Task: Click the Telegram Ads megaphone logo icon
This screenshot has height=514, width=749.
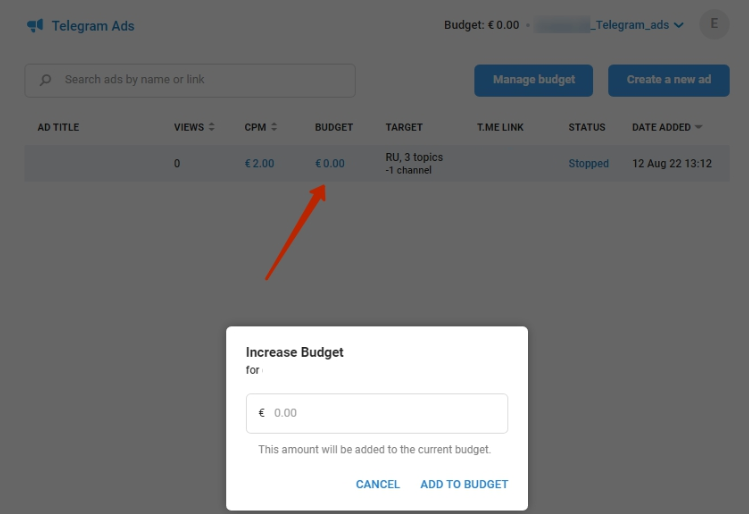Action: (35, 25)
